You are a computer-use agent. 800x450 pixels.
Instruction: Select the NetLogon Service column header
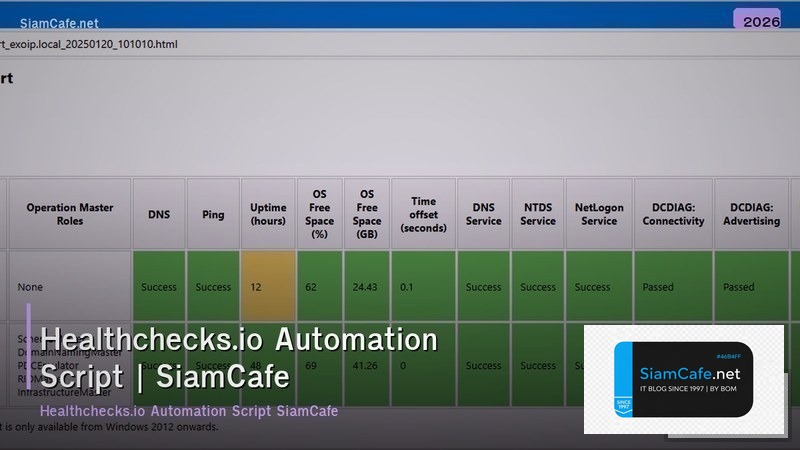tap(599, 214)
